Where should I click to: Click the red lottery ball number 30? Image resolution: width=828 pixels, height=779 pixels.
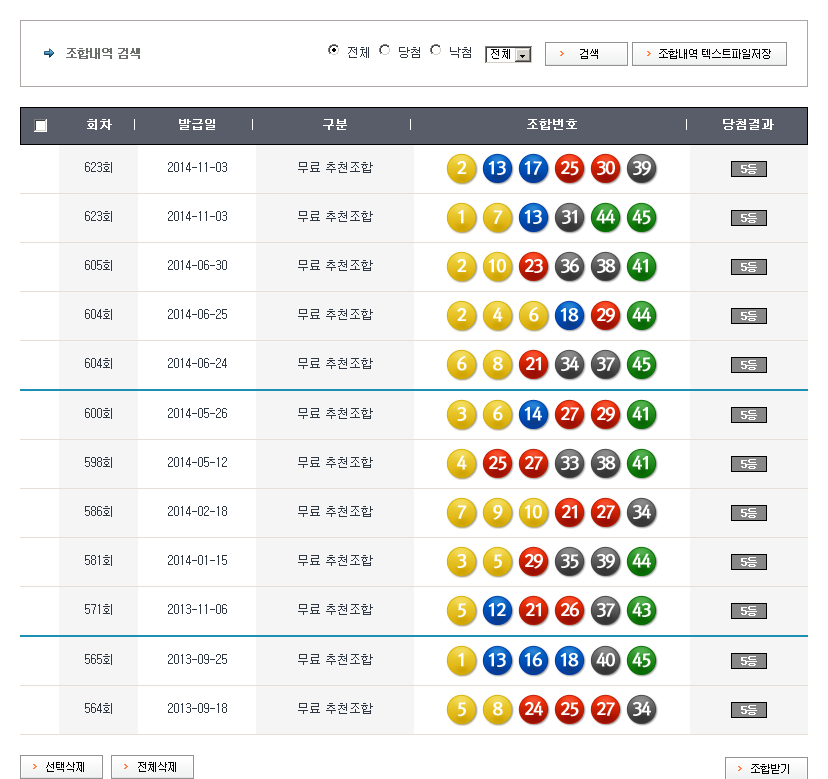605,169
